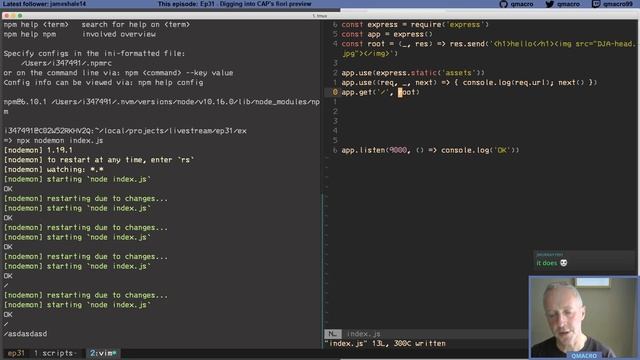The image size is (640, 360).
Task: Click the 'Config info can be viewed' line
Action: coord(103,82)
